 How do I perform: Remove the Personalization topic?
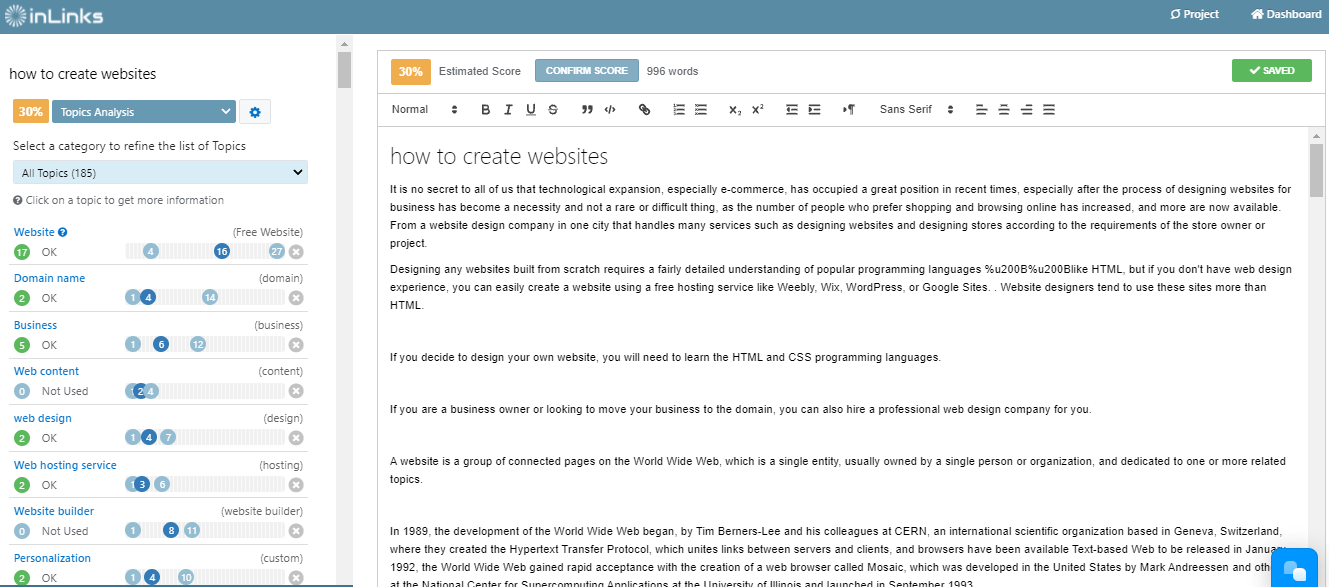click(x=296, y=578)
